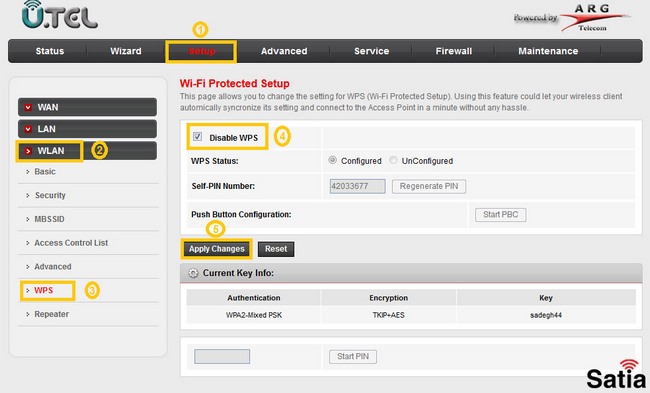Open the Wizard tab
Image resolution: width=650 pixels, height=393 pixels.
[126, 51]
